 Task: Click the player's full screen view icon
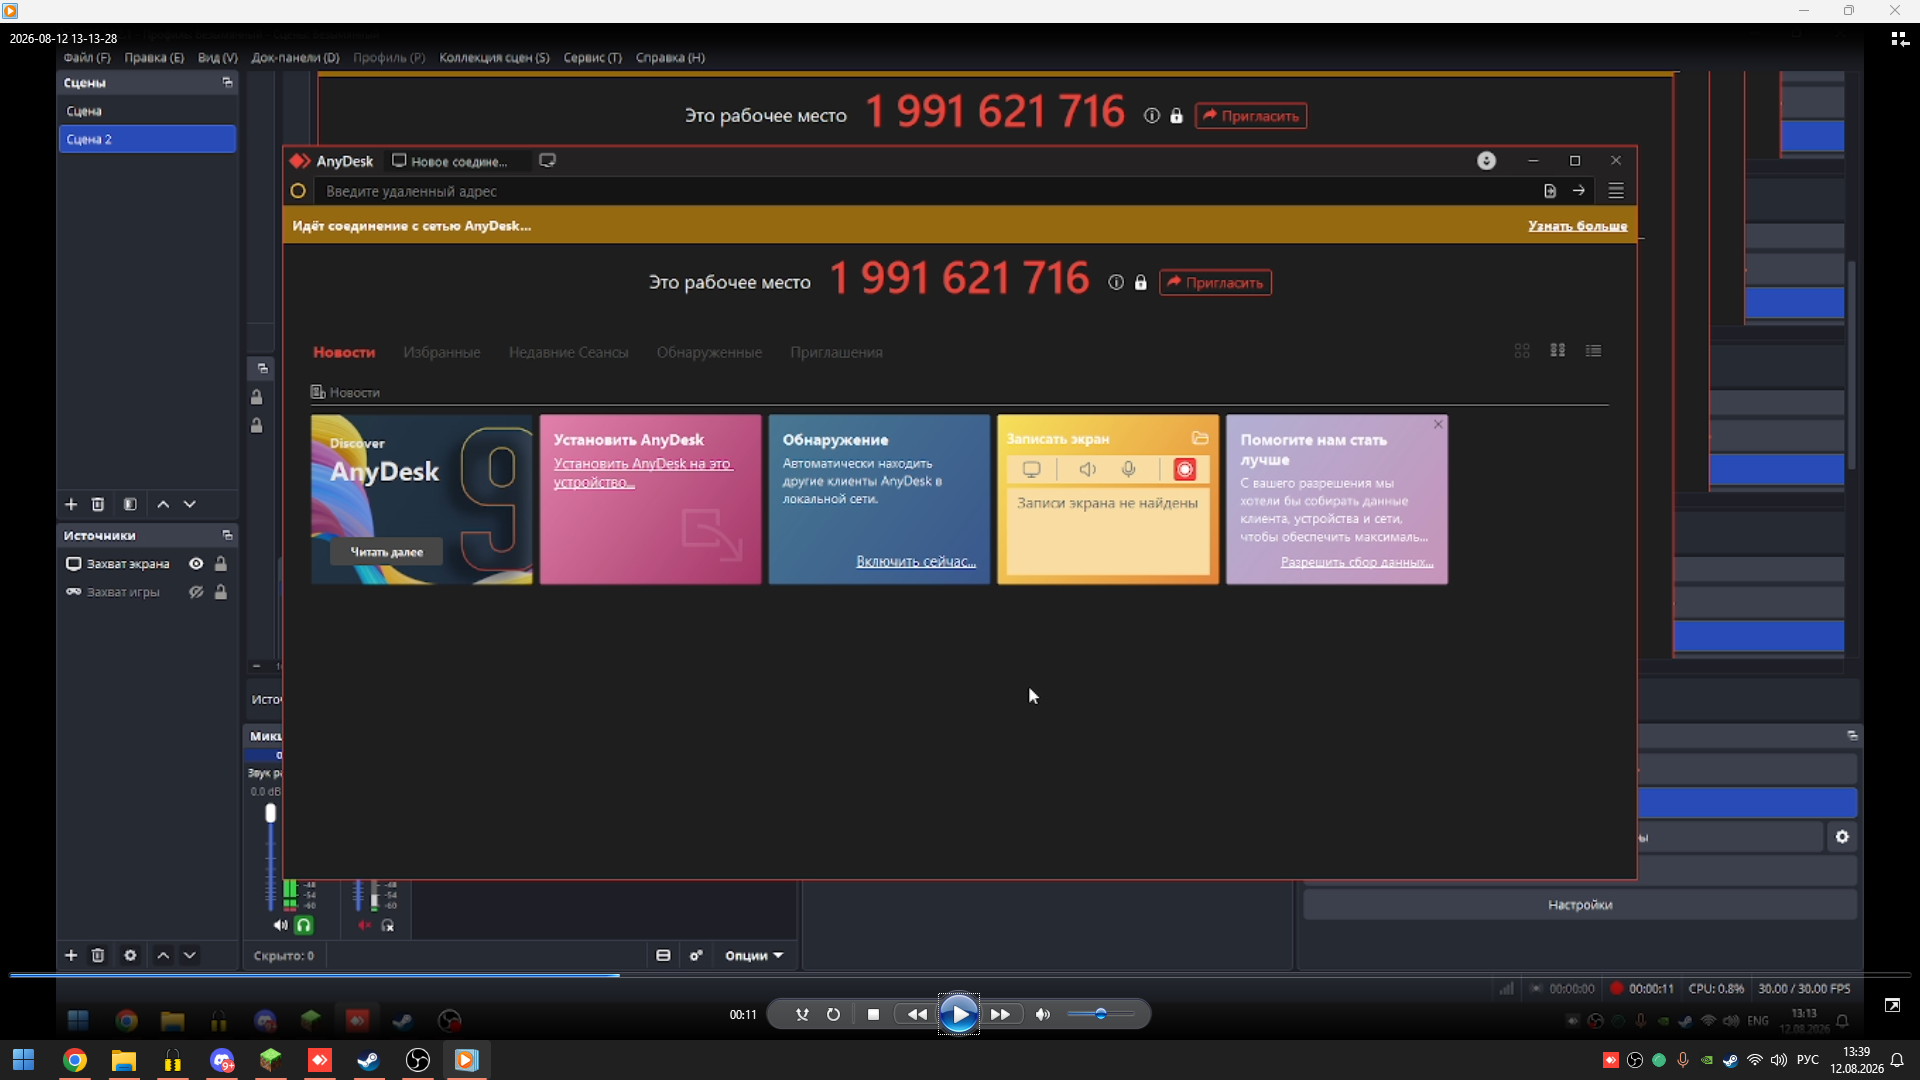[1892, 1006]
